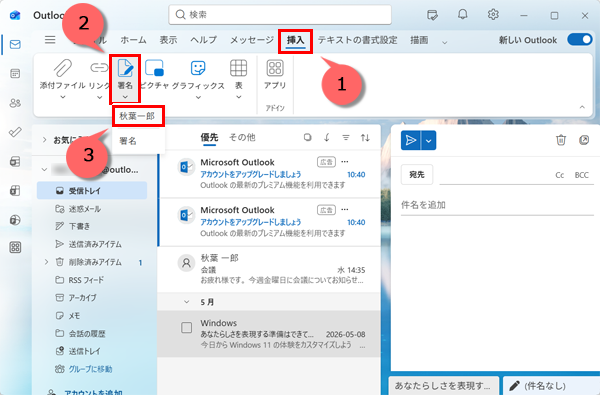This screenshot has width=600, height=395.
Task: Click the アプリ add-in apps icon
Action: (275, 68)
